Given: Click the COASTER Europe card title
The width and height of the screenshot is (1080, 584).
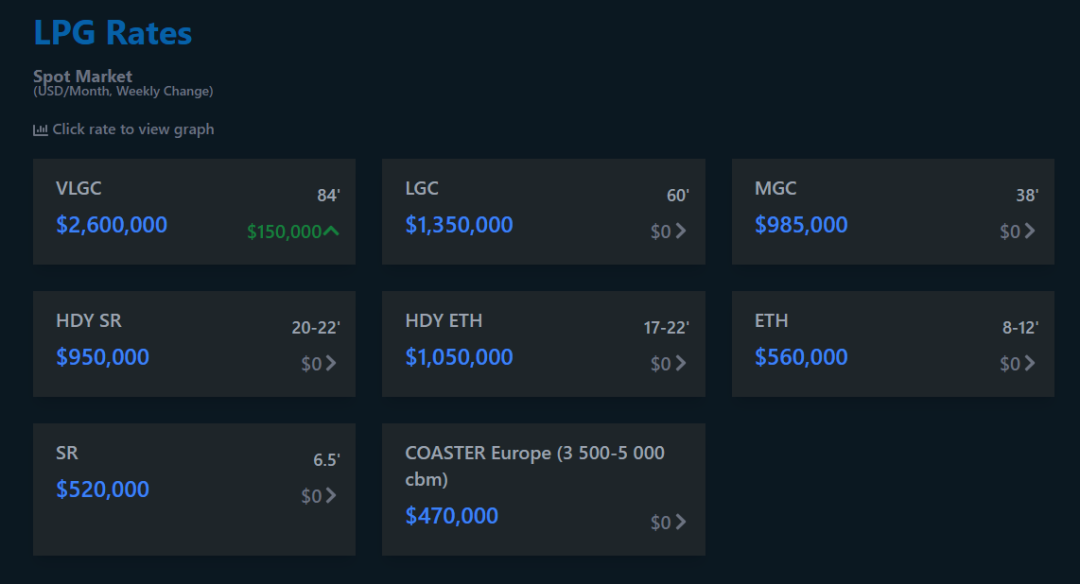Looking at the screenshot, I should tap(535, 465).
